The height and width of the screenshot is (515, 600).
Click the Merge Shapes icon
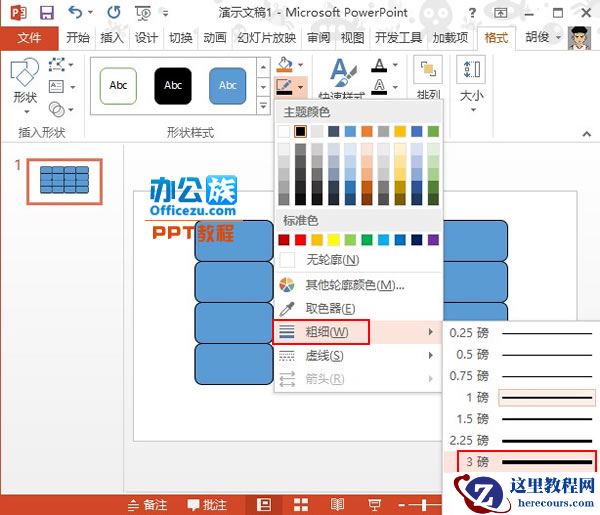pyautogui.click(x=57, y=109)
